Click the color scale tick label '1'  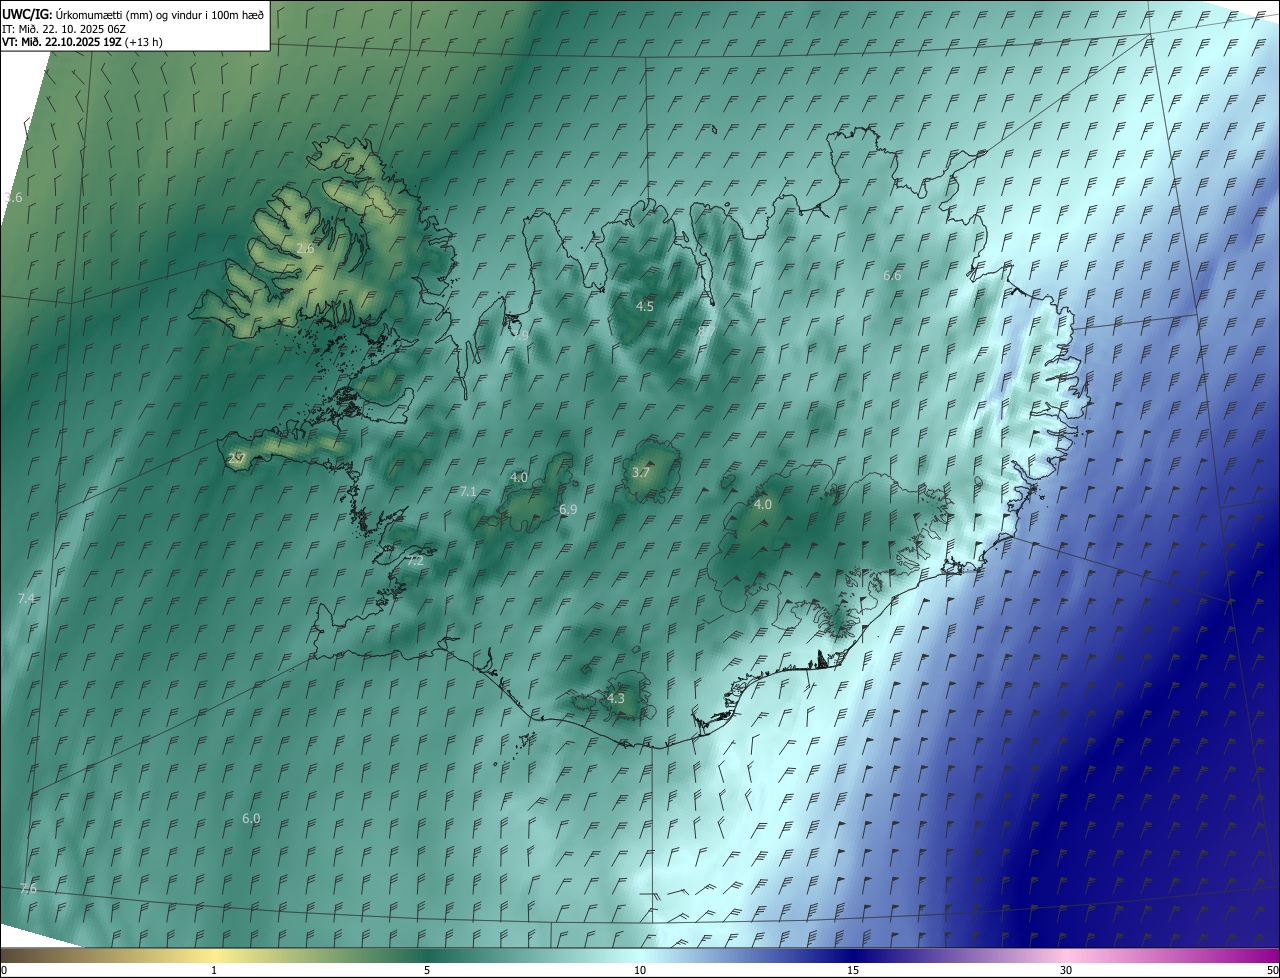click(x=214, y=971)
